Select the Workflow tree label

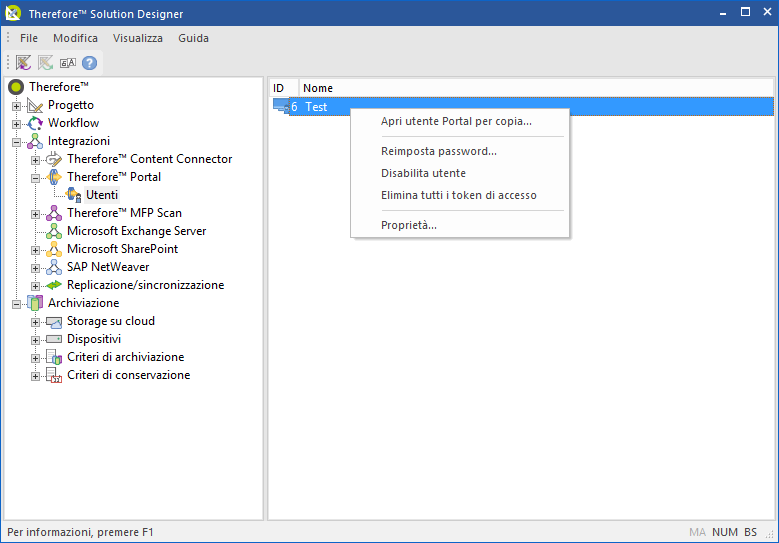click(74, 123)
